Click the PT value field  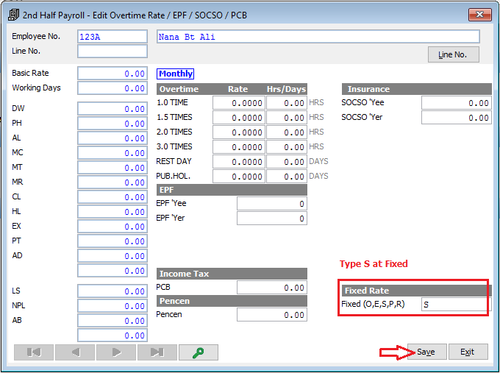(112, 241)
